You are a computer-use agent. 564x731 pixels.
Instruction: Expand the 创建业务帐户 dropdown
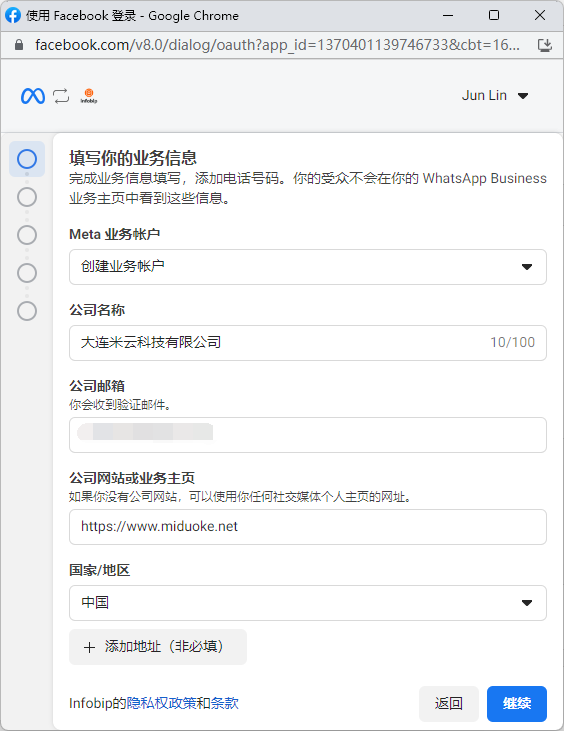308,267
